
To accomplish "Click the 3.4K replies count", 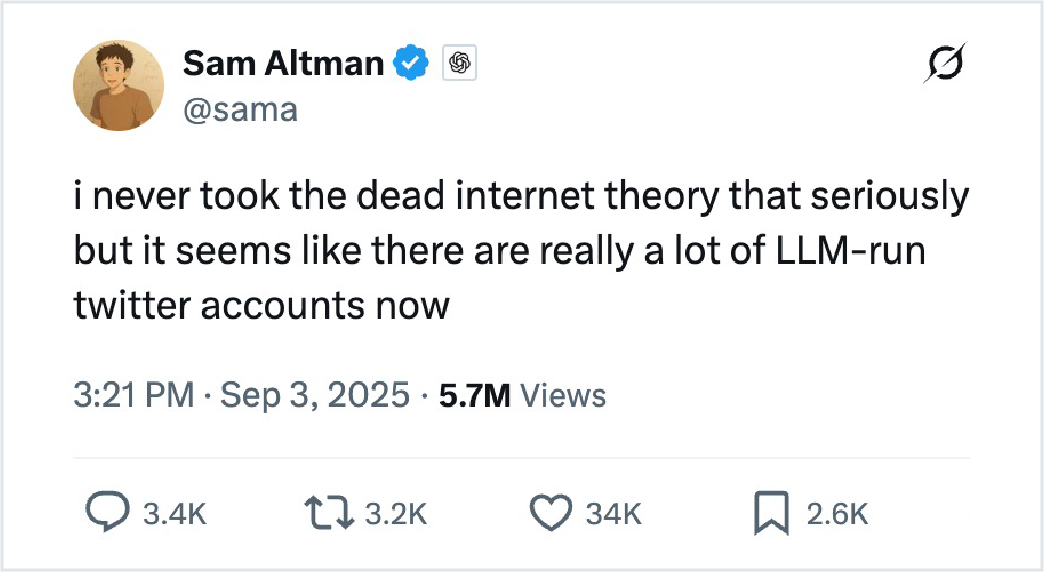I will pyautogui.click(x=176, y=514).
